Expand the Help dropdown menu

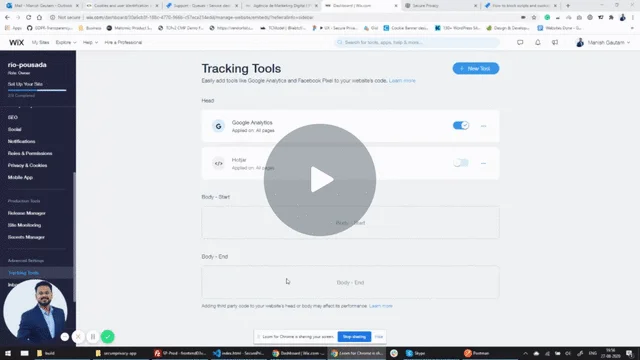tap(90, 42)
